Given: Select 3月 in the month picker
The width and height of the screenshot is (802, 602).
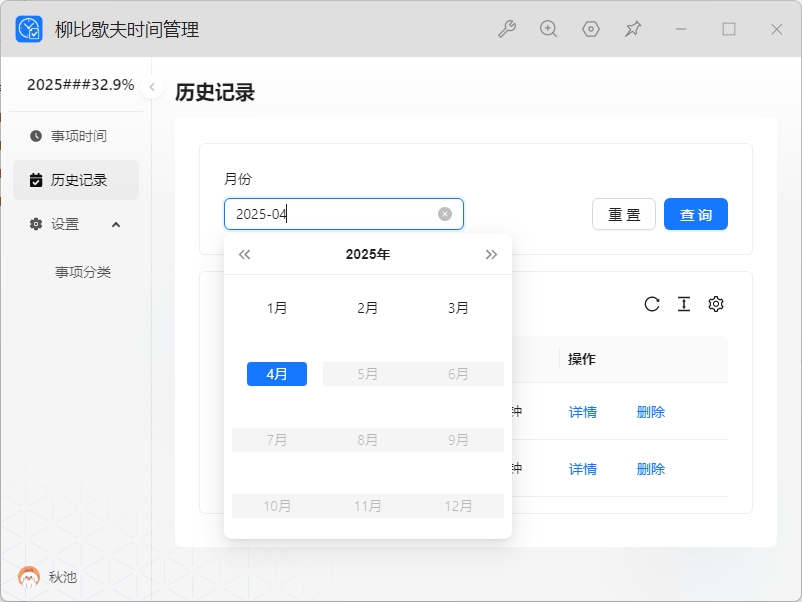Looking at the screenshot, I should point(458,308).
